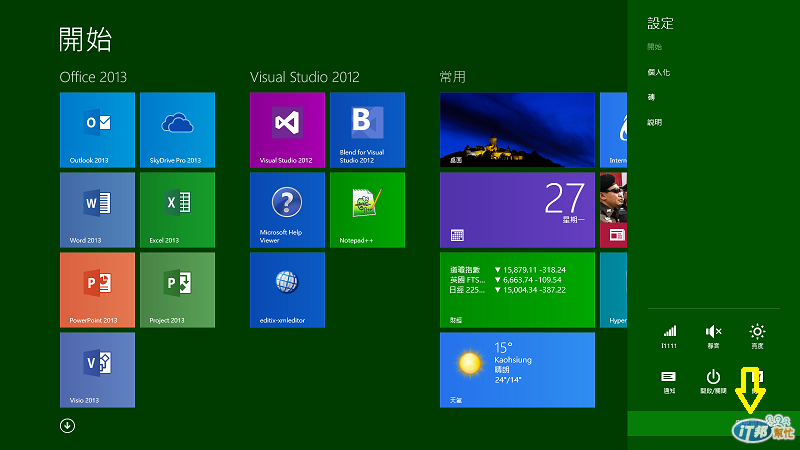Open the Desktop tile with castle image
Image resolution: width=800 pixels, height=450 pixels.
point(517,130)
